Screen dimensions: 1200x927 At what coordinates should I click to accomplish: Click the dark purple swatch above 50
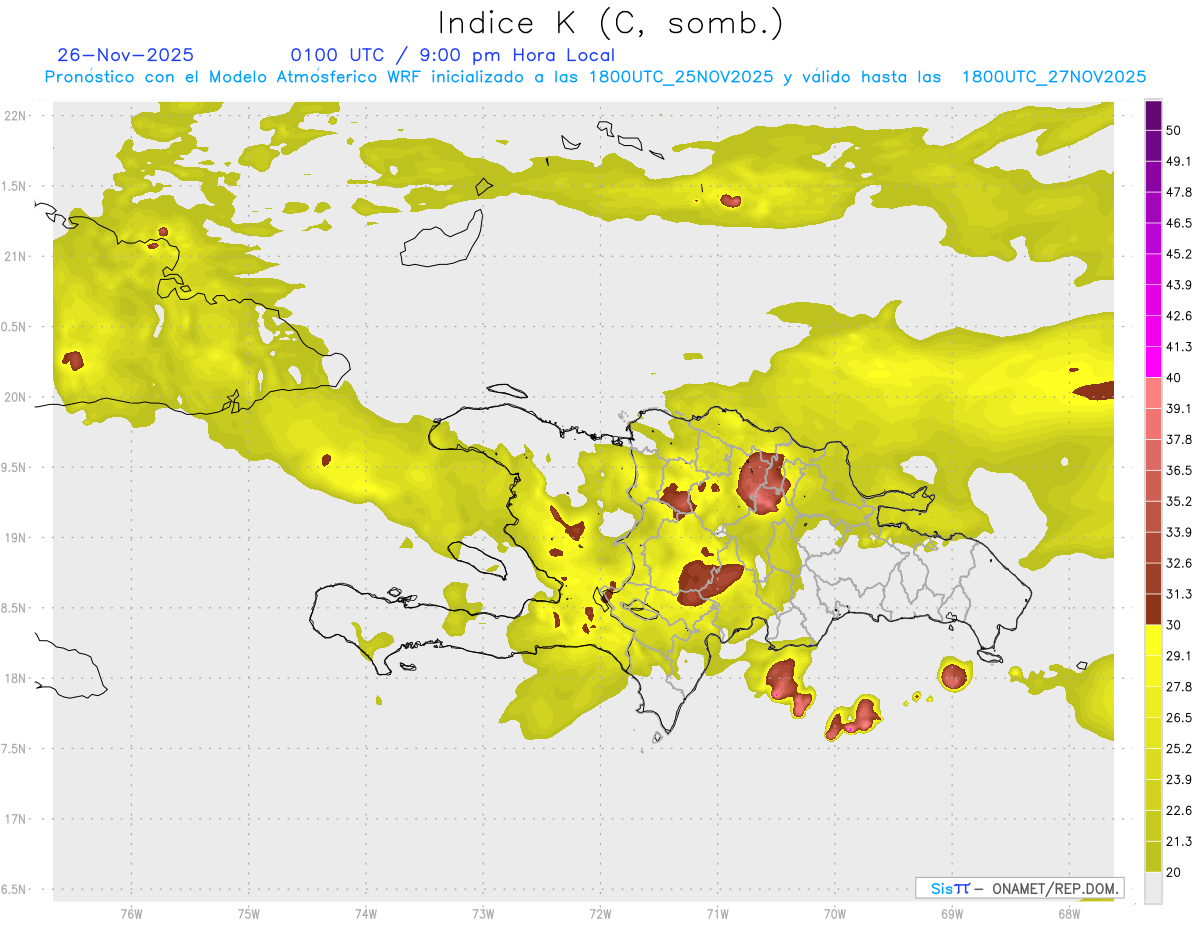pyautogui.click(x=1153, y=115)
